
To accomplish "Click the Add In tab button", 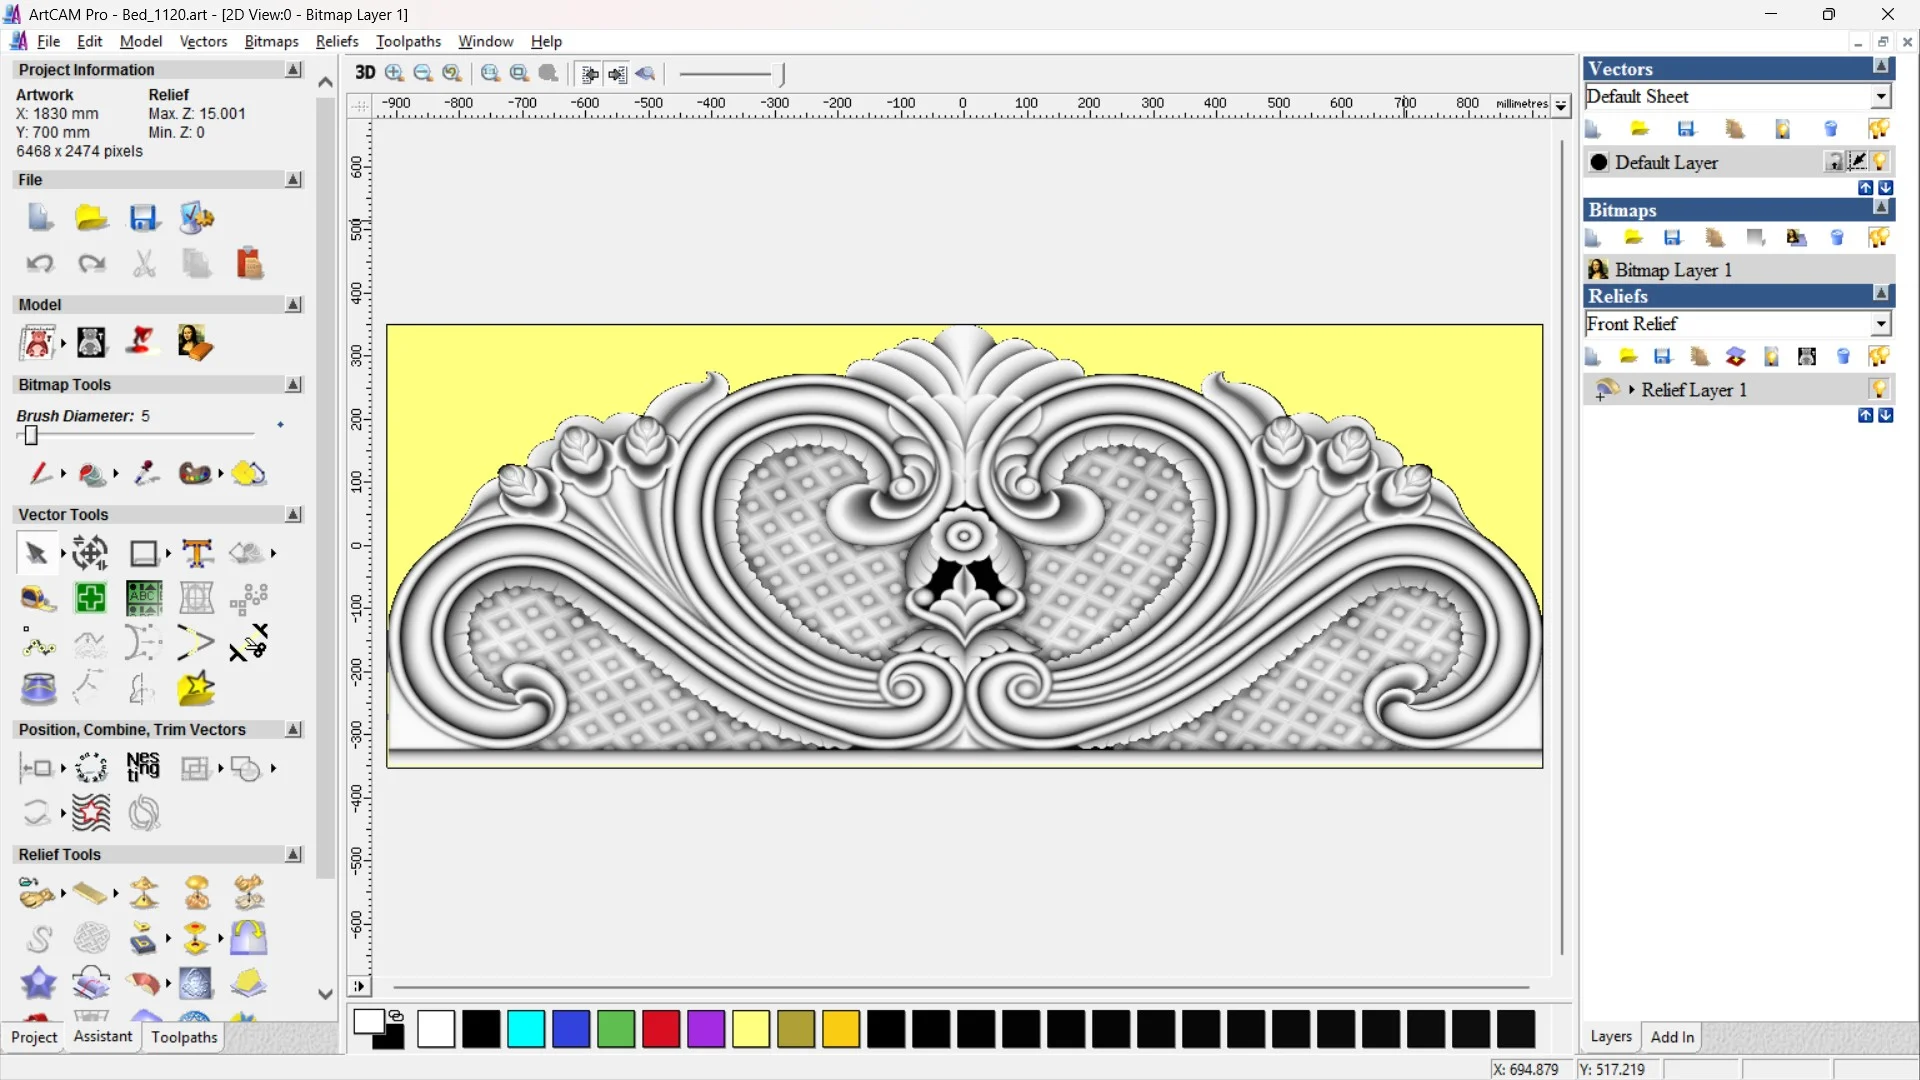I will [x=1672, y=1037].
